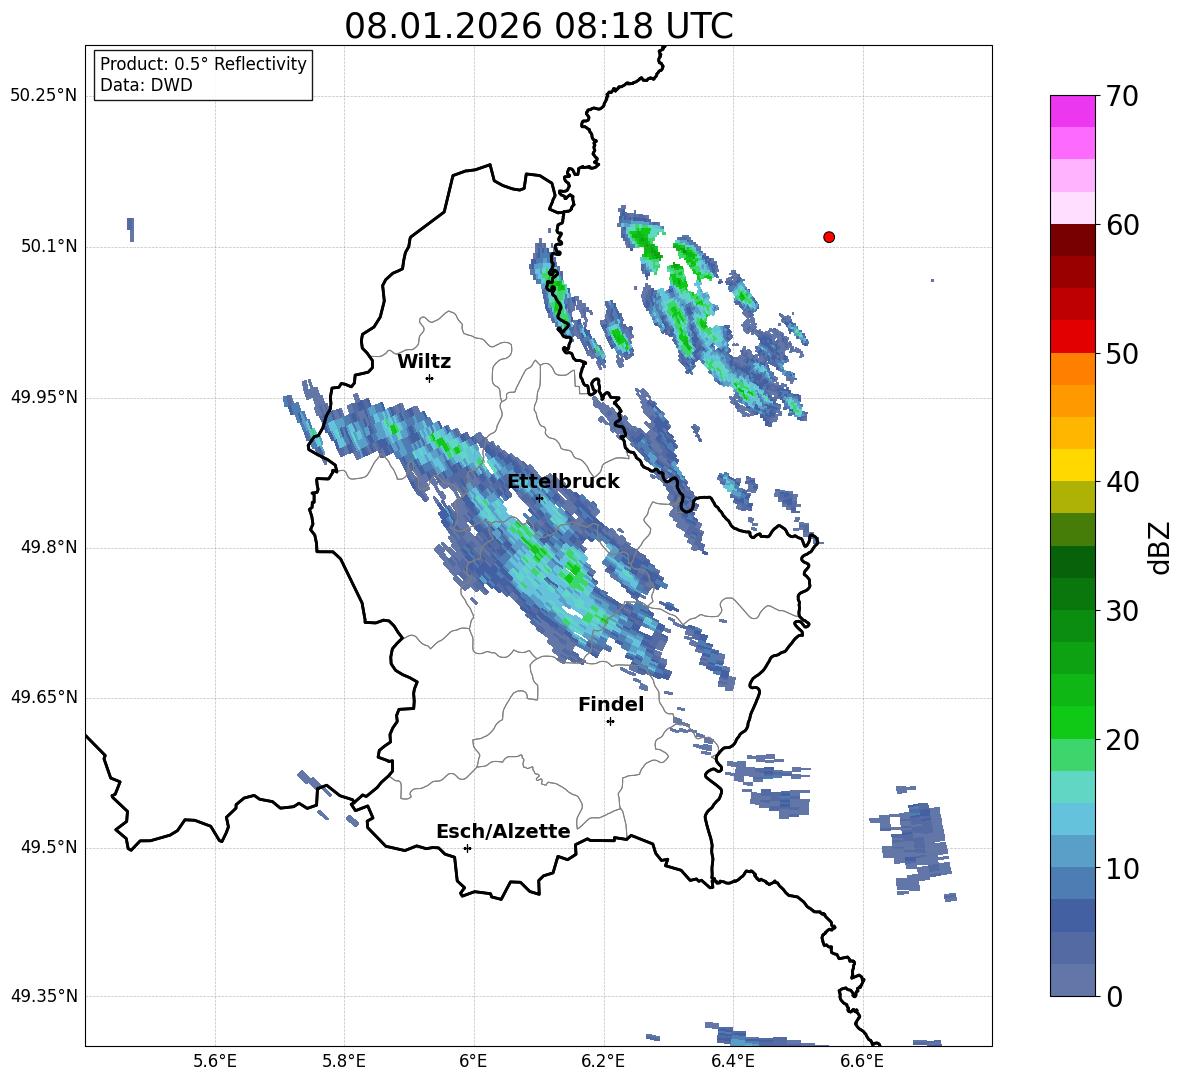The width and height of the screenshot is (1184, 1081).
Task: Click the Ettelbruck station cross marker
Action: point(539,498)
